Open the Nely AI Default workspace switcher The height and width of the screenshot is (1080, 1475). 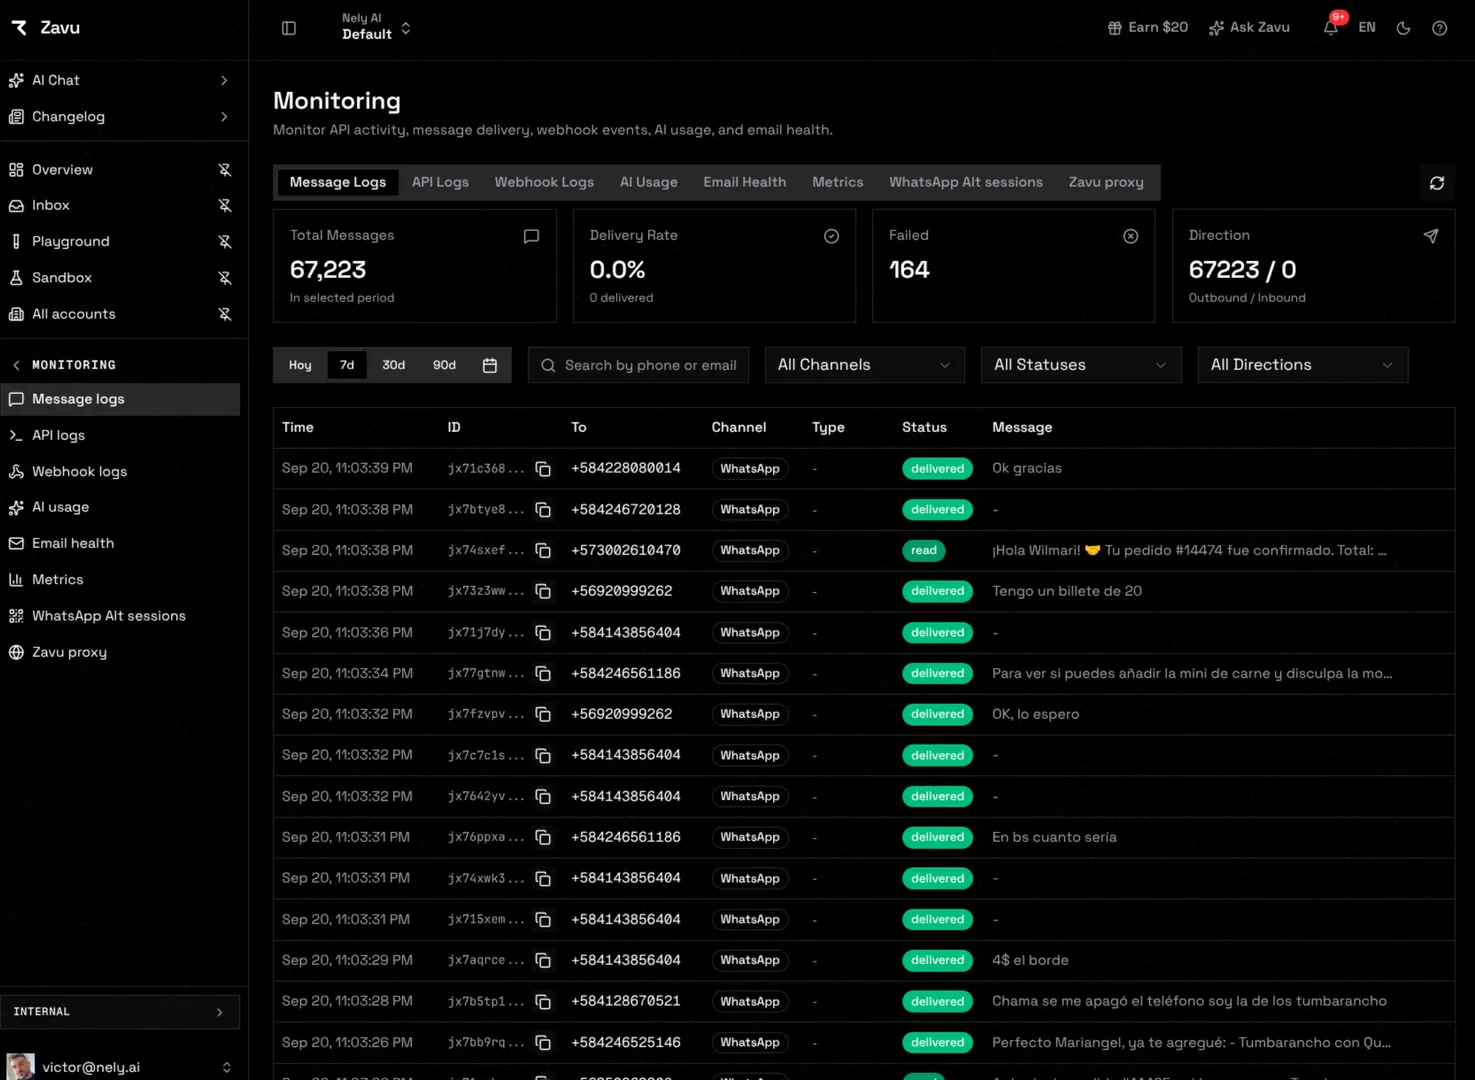[x=375, y=27]
